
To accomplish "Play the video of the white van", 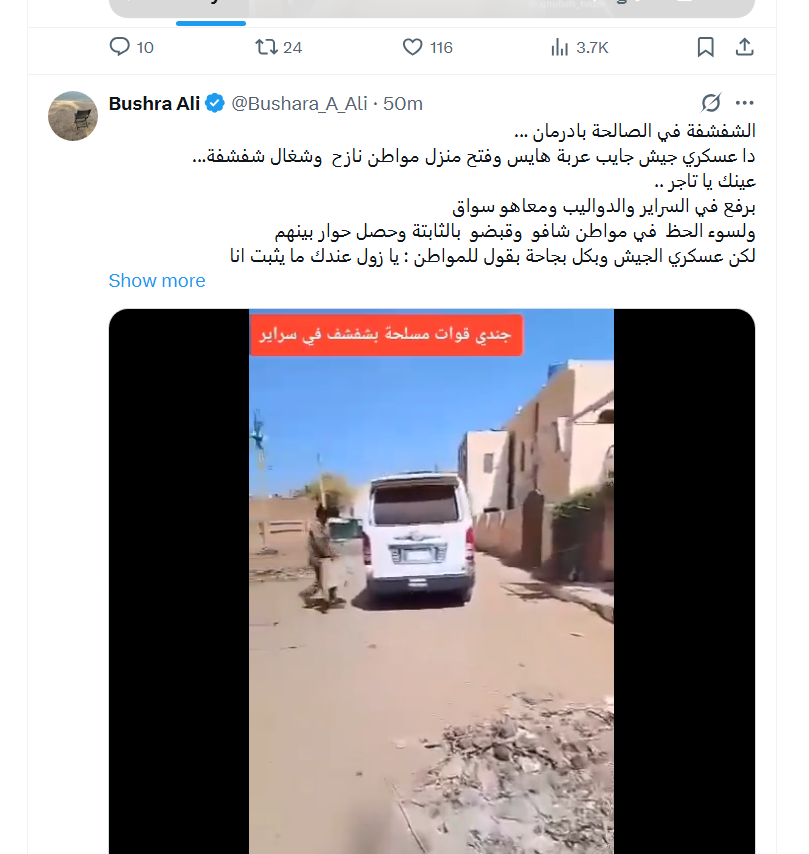I will (431, 581).
